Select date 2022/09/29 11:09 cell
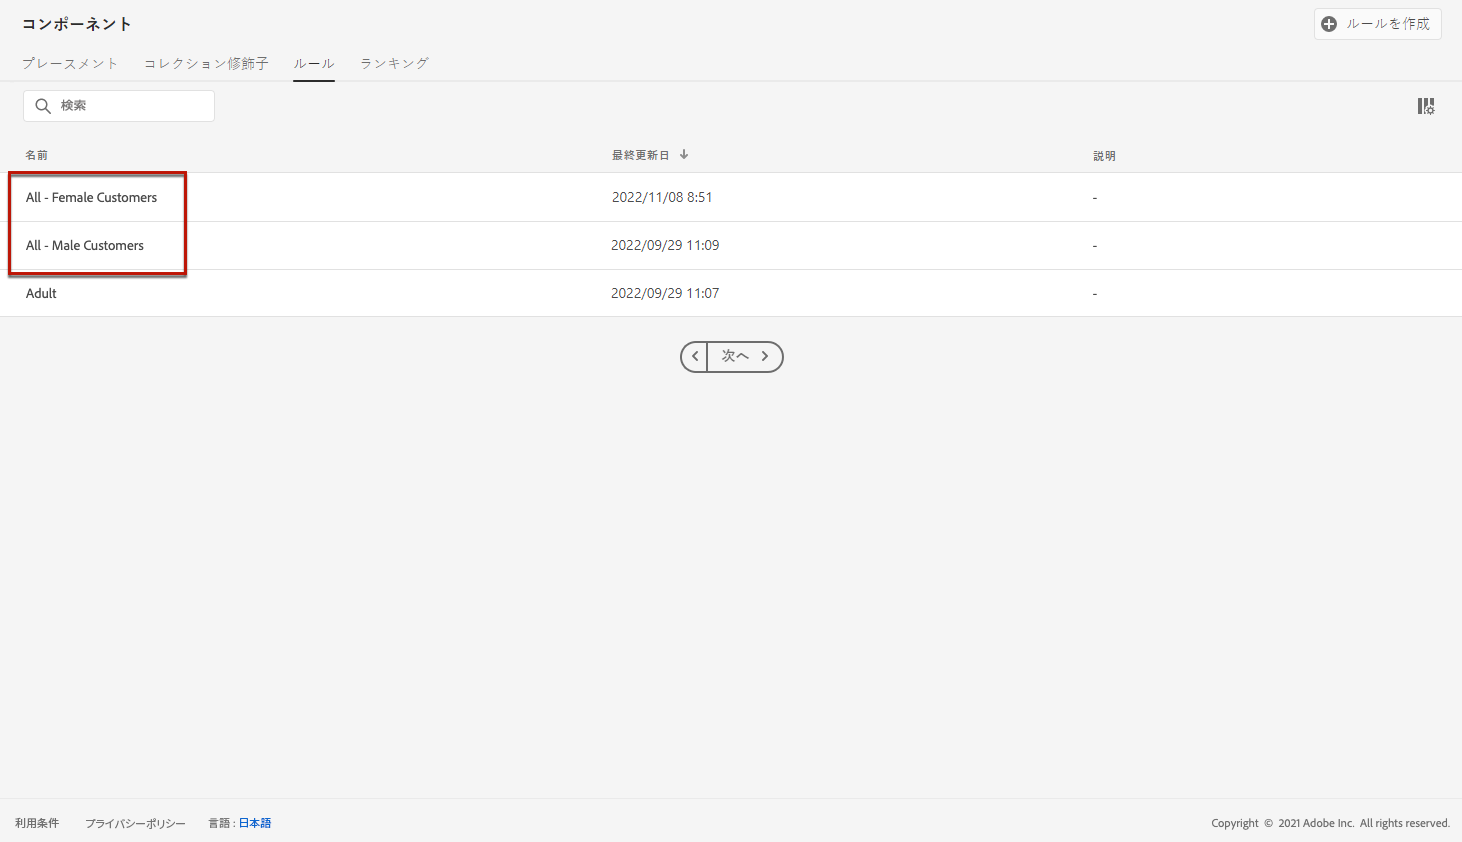 (665, 245)
